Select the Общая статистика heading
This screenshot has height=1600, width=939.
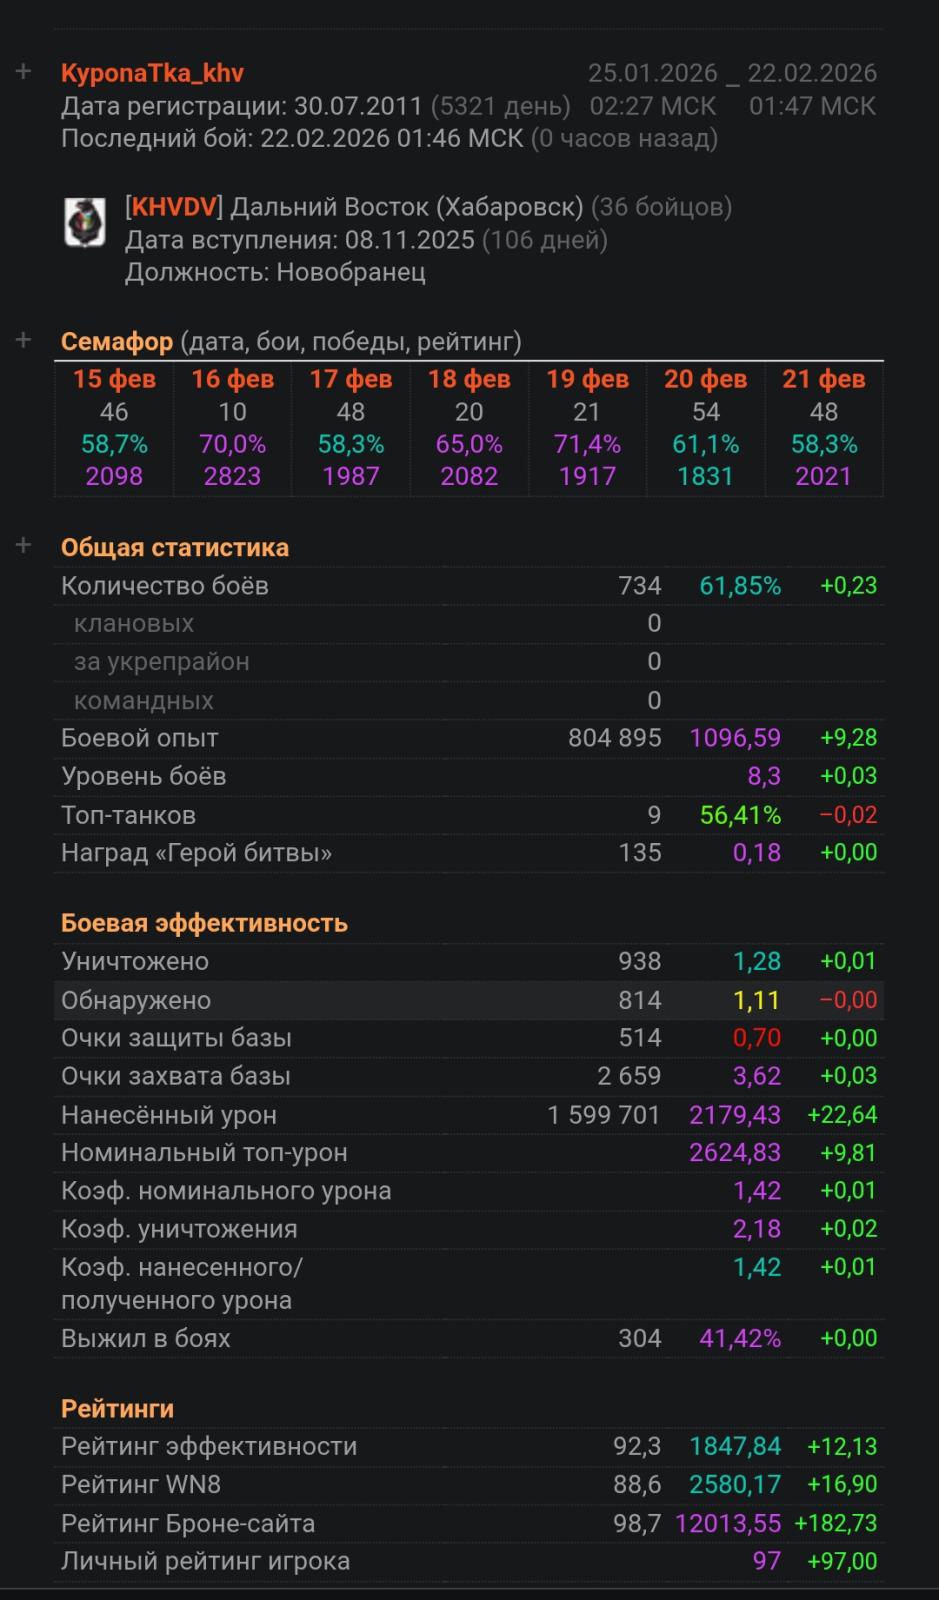[175, 548]
